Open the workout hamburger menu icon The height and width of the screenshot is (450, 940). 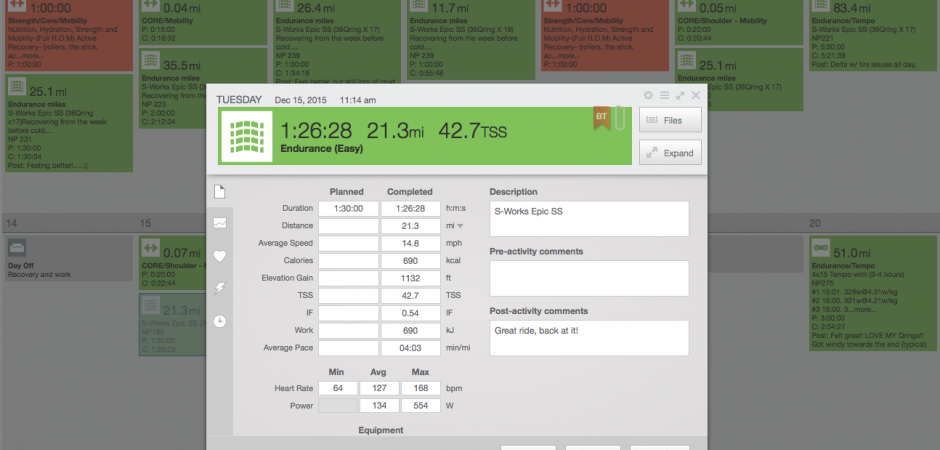663,95
